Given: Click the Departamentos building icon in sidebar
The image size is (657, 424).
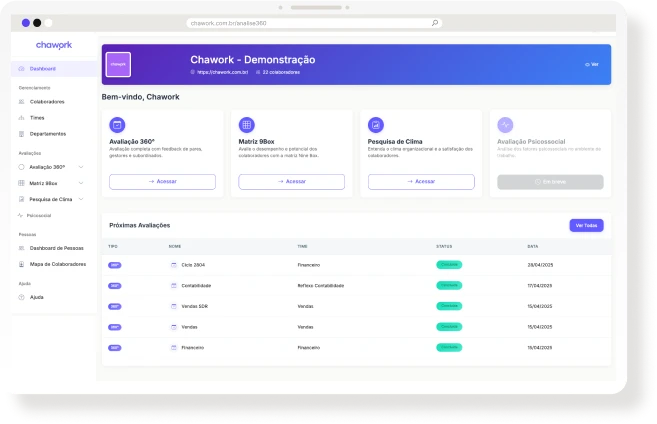Looking at the screenshot, I should (21, 134).
